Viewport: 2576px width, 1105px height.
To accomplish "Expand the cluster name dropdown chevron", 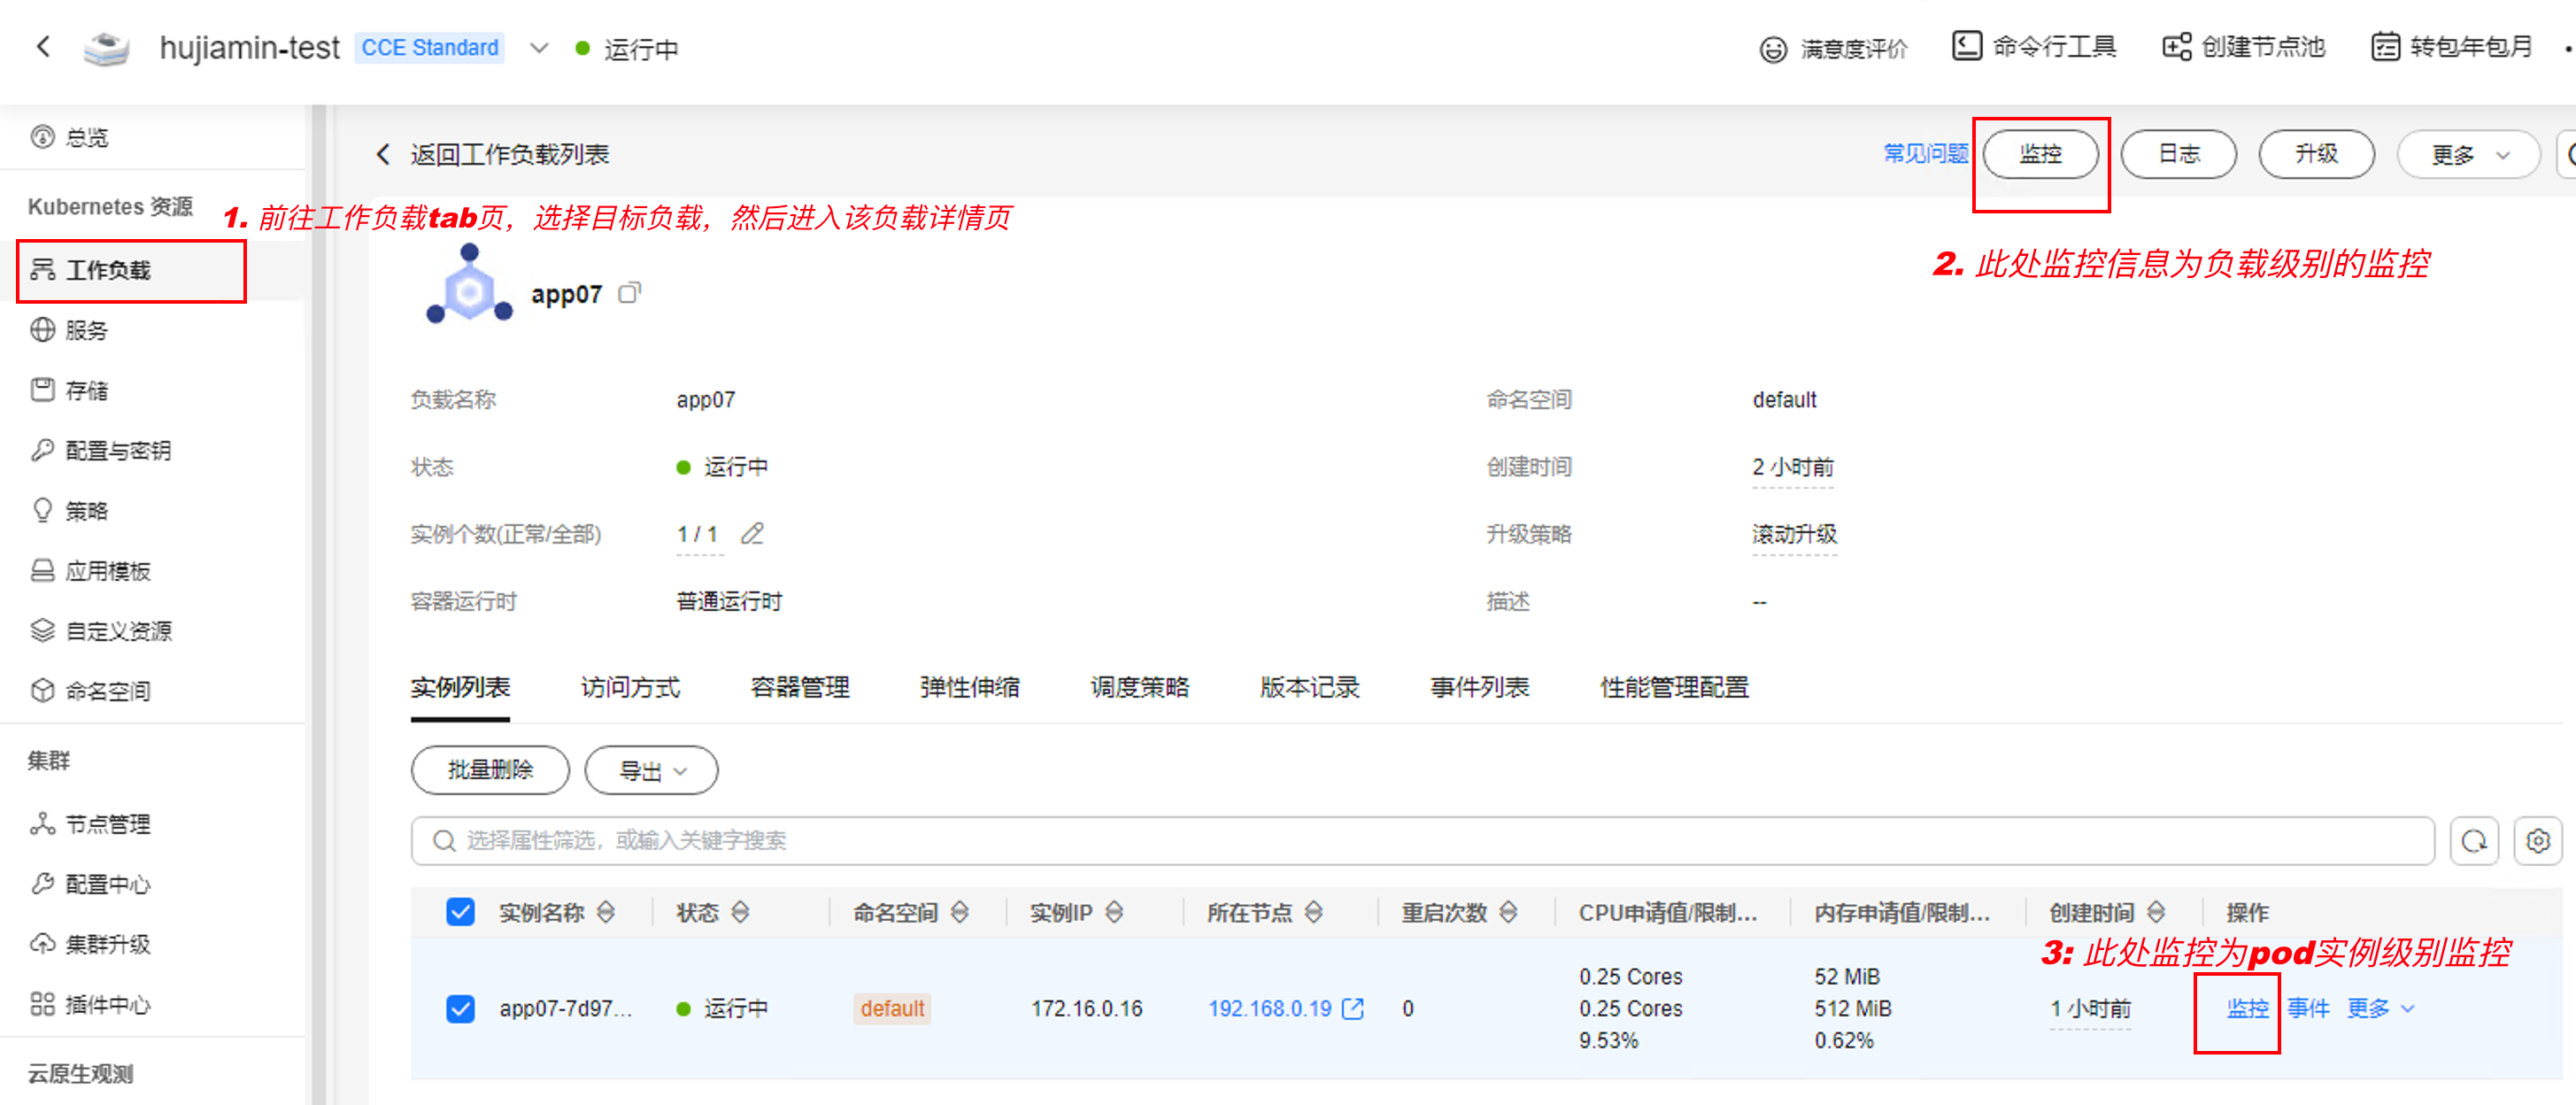I will [x=539, y=48].
